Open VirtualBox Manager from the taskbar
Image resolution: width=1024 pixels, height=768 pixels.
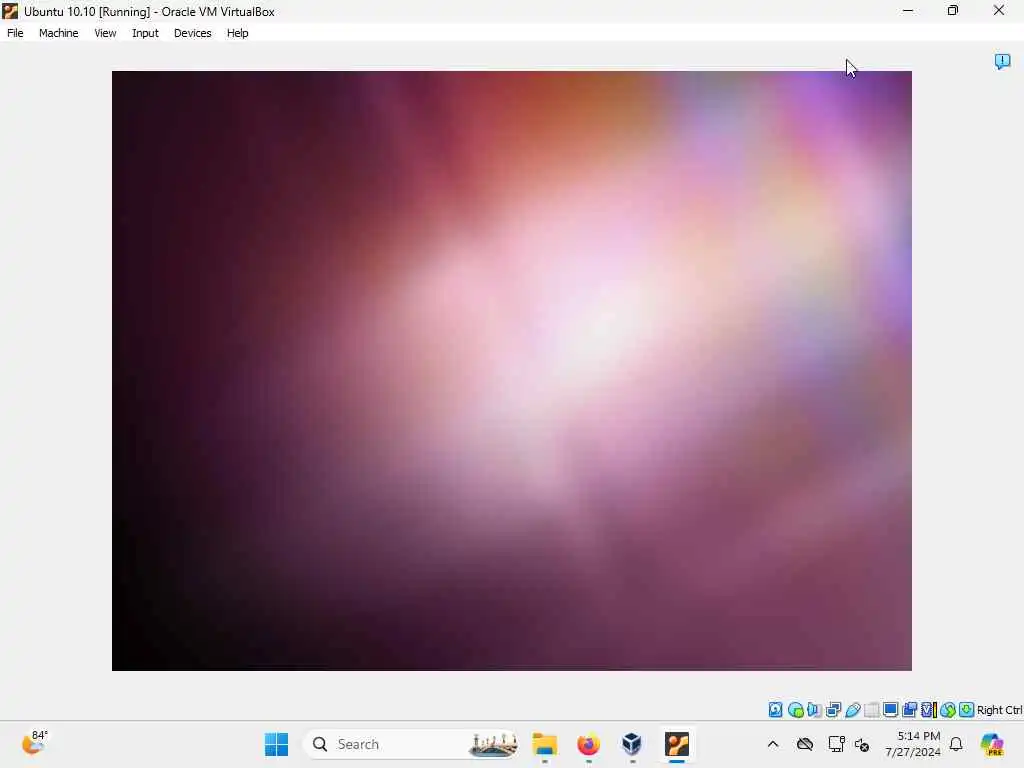pyautogui.click(x=632, y=744)
